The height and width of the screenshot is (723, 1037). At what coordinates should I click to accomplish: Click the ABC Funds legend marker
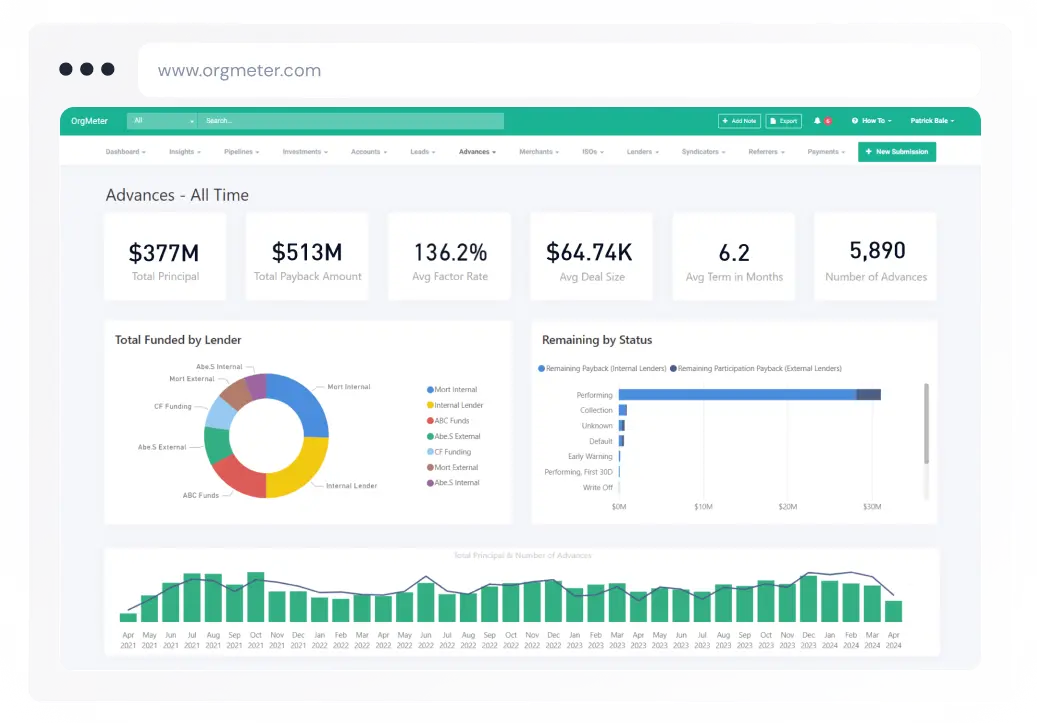[431, 421]
